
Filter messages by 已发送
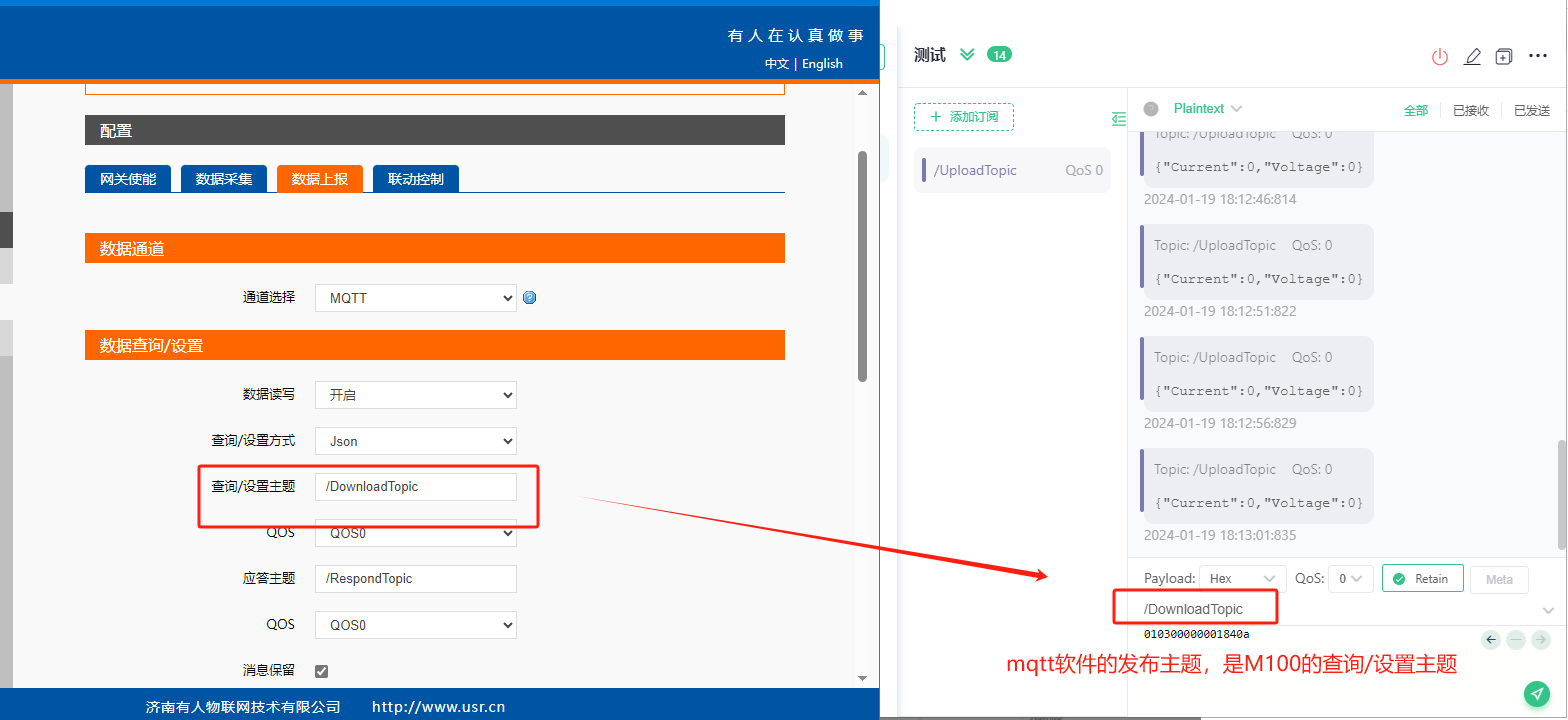[1532, 110]
